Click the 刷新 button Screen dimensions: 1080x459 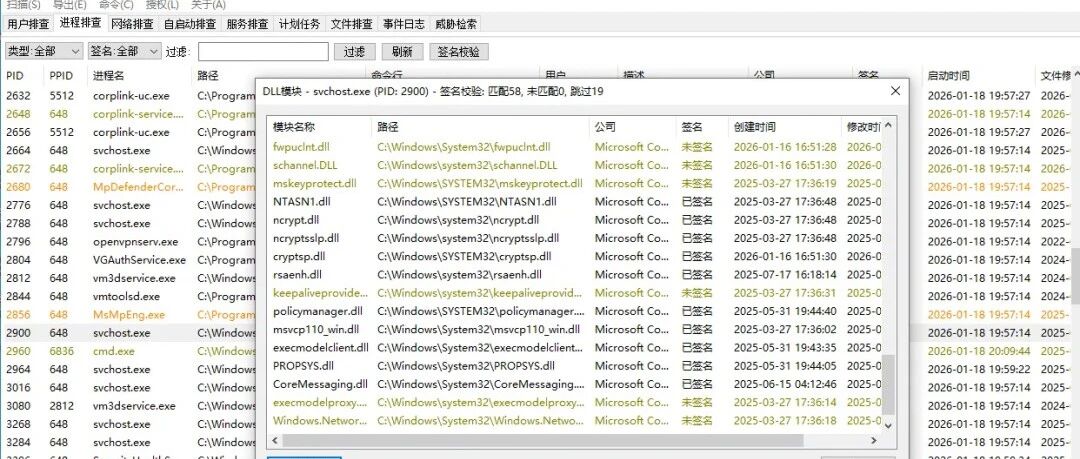[402, 52]
